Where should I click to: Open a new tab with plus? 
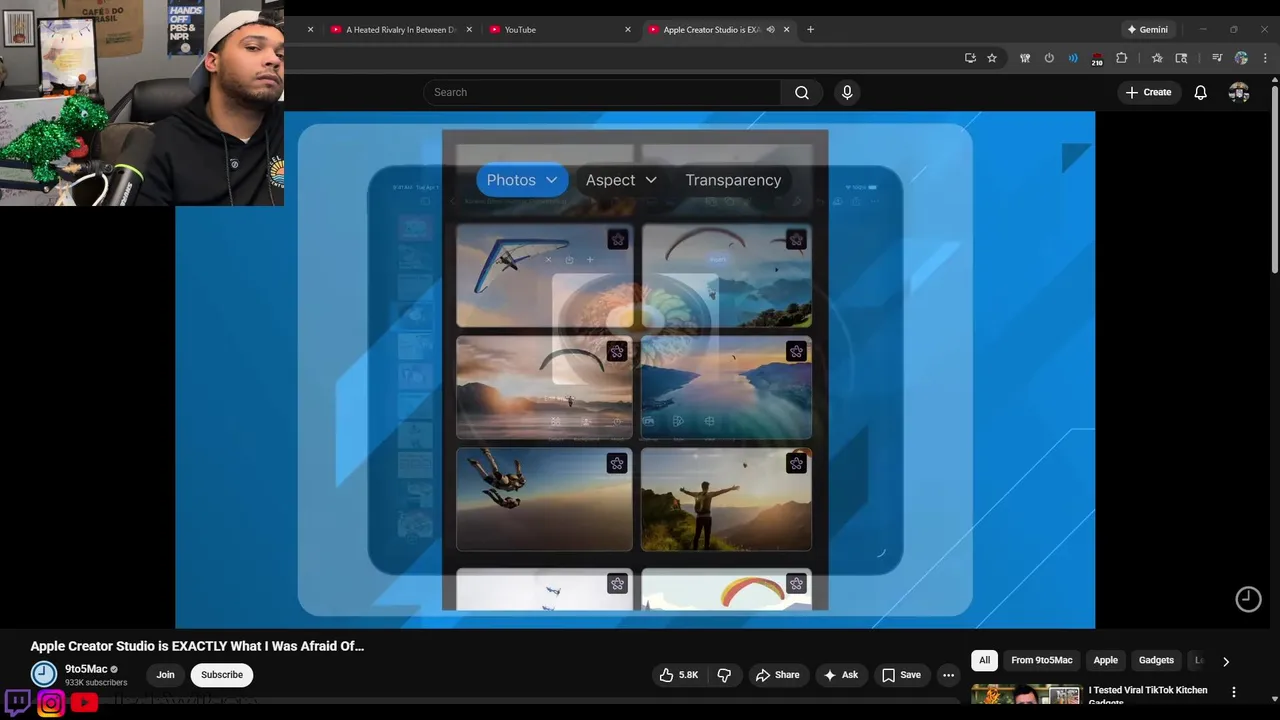coord(810,30)
